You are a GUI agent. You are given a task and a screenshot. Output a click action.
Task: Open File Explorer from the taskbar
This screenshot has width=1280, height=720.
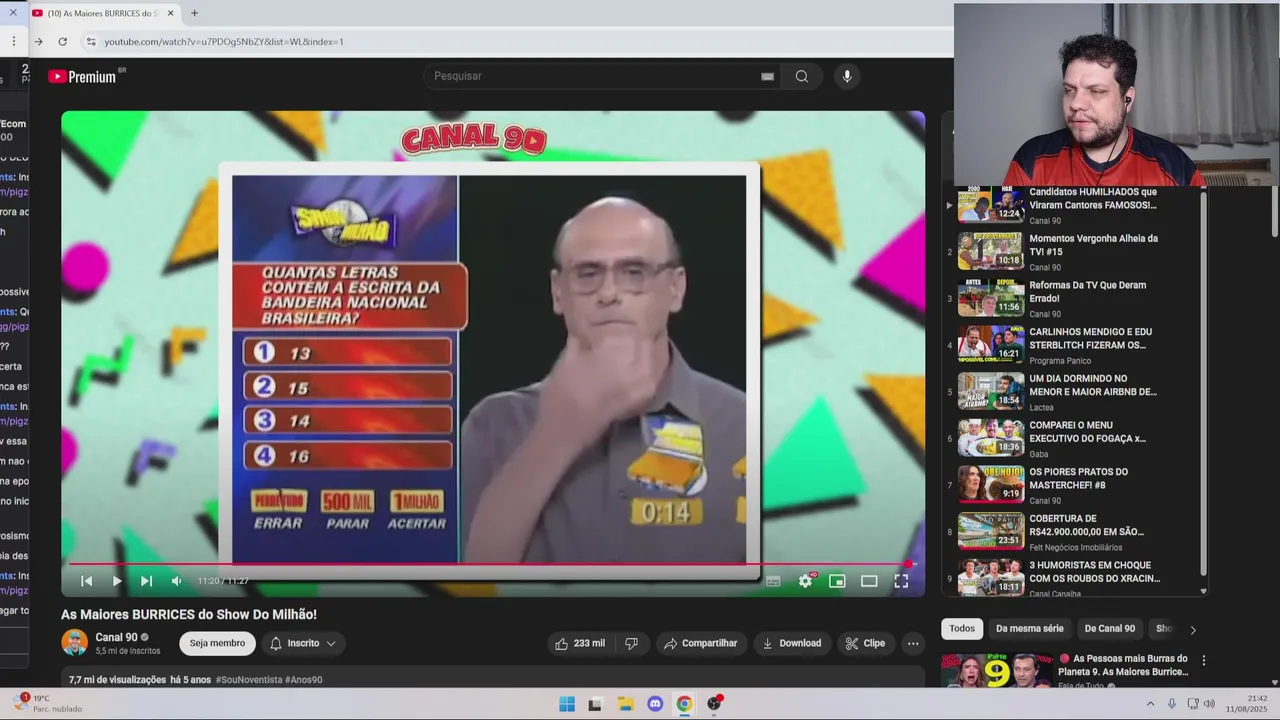pos(625,704)
